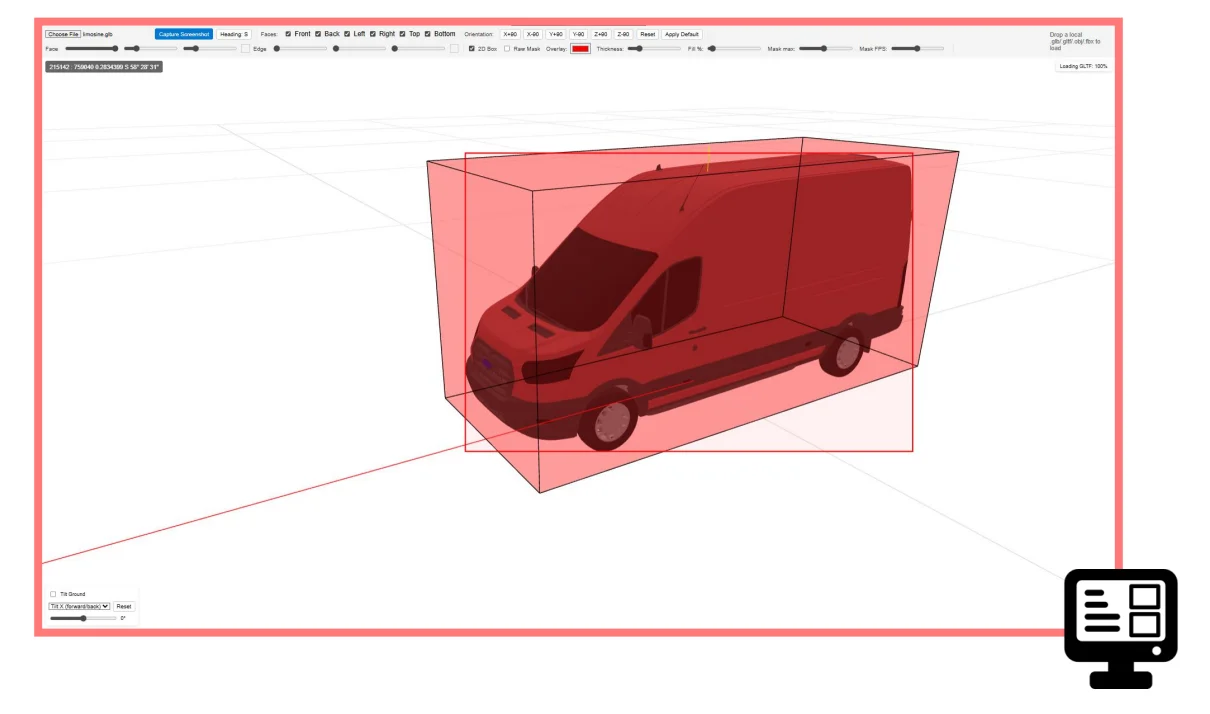The width and height of the screenshot is (1210, 714).
Task: Click the Choose File button
Action: 63,34
